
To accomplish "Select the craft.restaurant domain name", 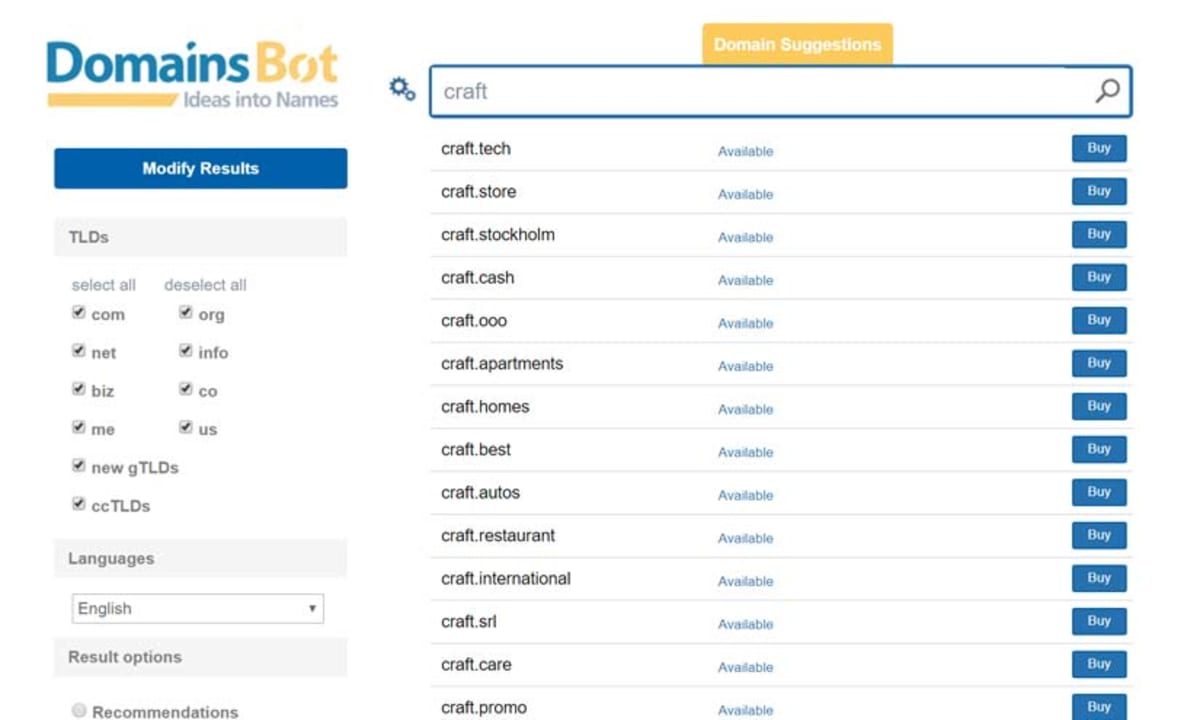I will tap(498, 536).
